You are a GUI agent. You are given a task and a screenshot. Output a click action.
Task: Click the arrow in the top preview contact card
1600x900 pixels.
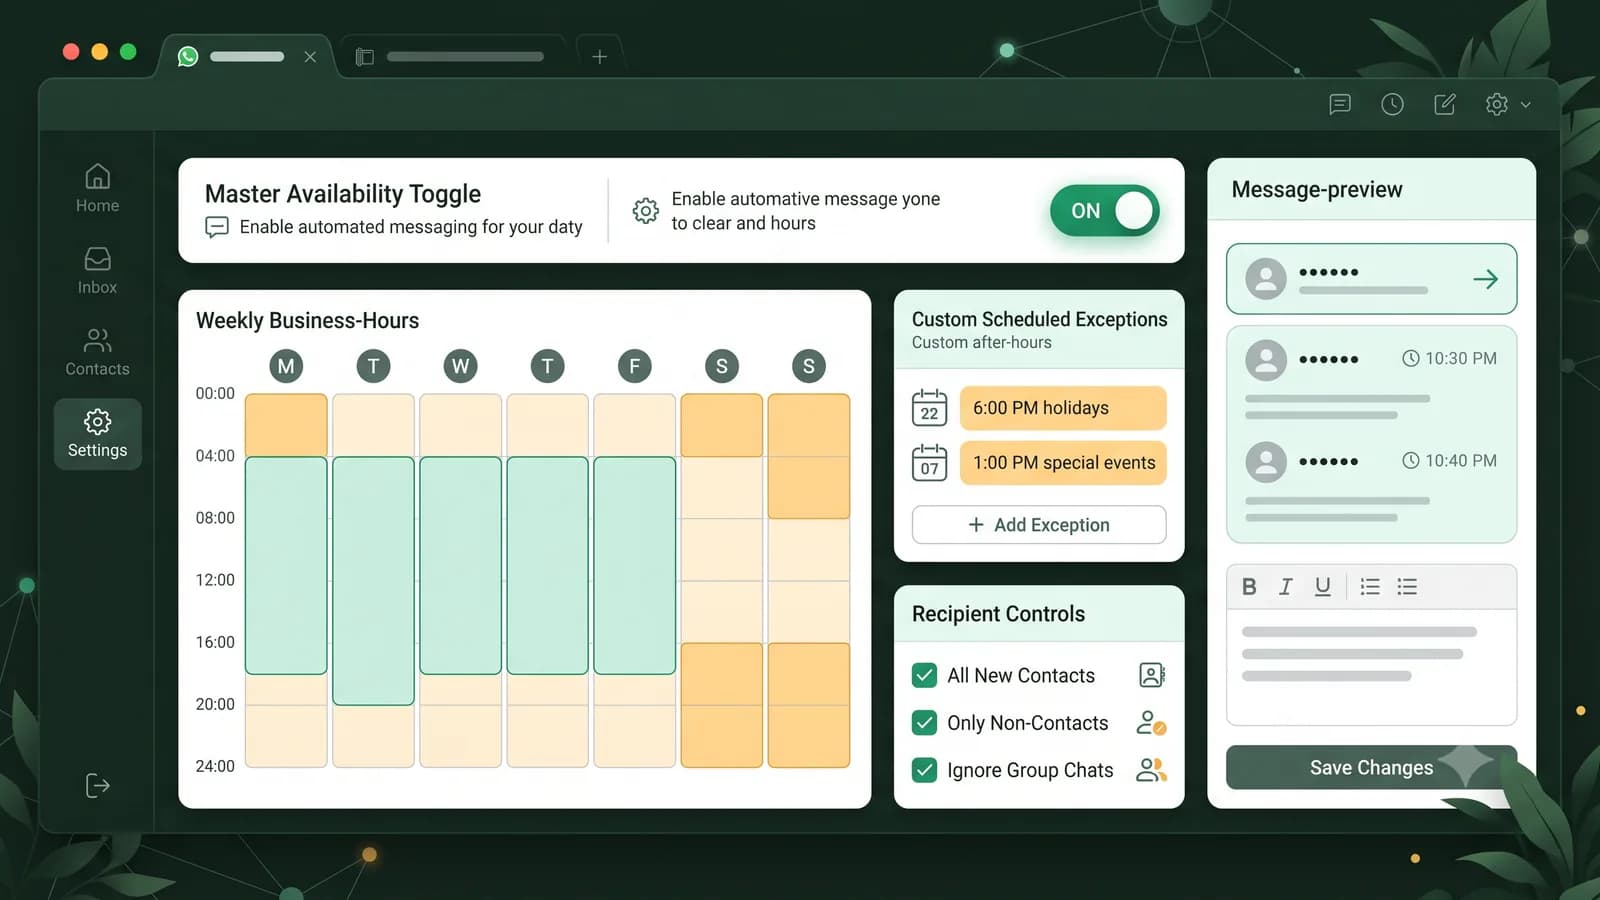click(1486, 279)
